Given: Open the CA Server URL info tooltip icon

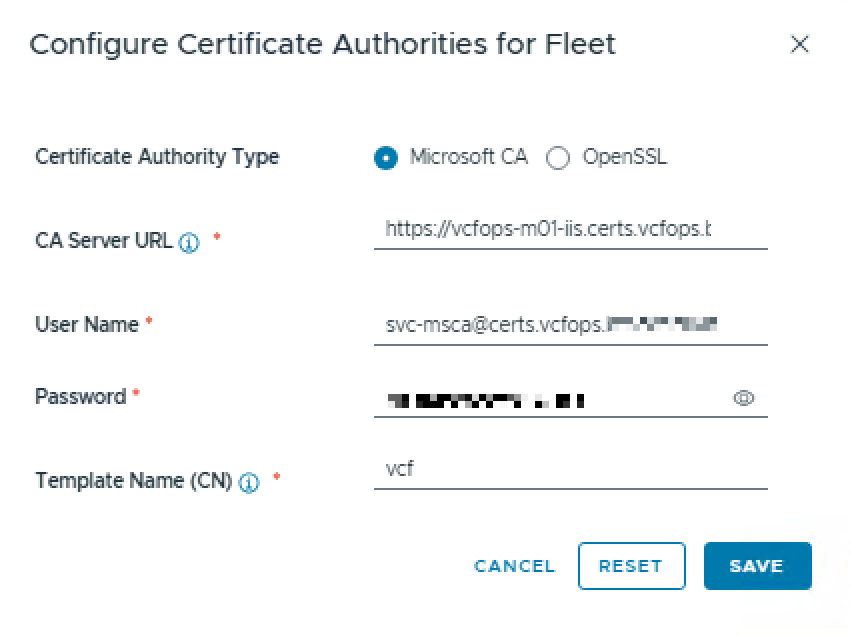Looking at the screenshot, I should tap(189, 242).
